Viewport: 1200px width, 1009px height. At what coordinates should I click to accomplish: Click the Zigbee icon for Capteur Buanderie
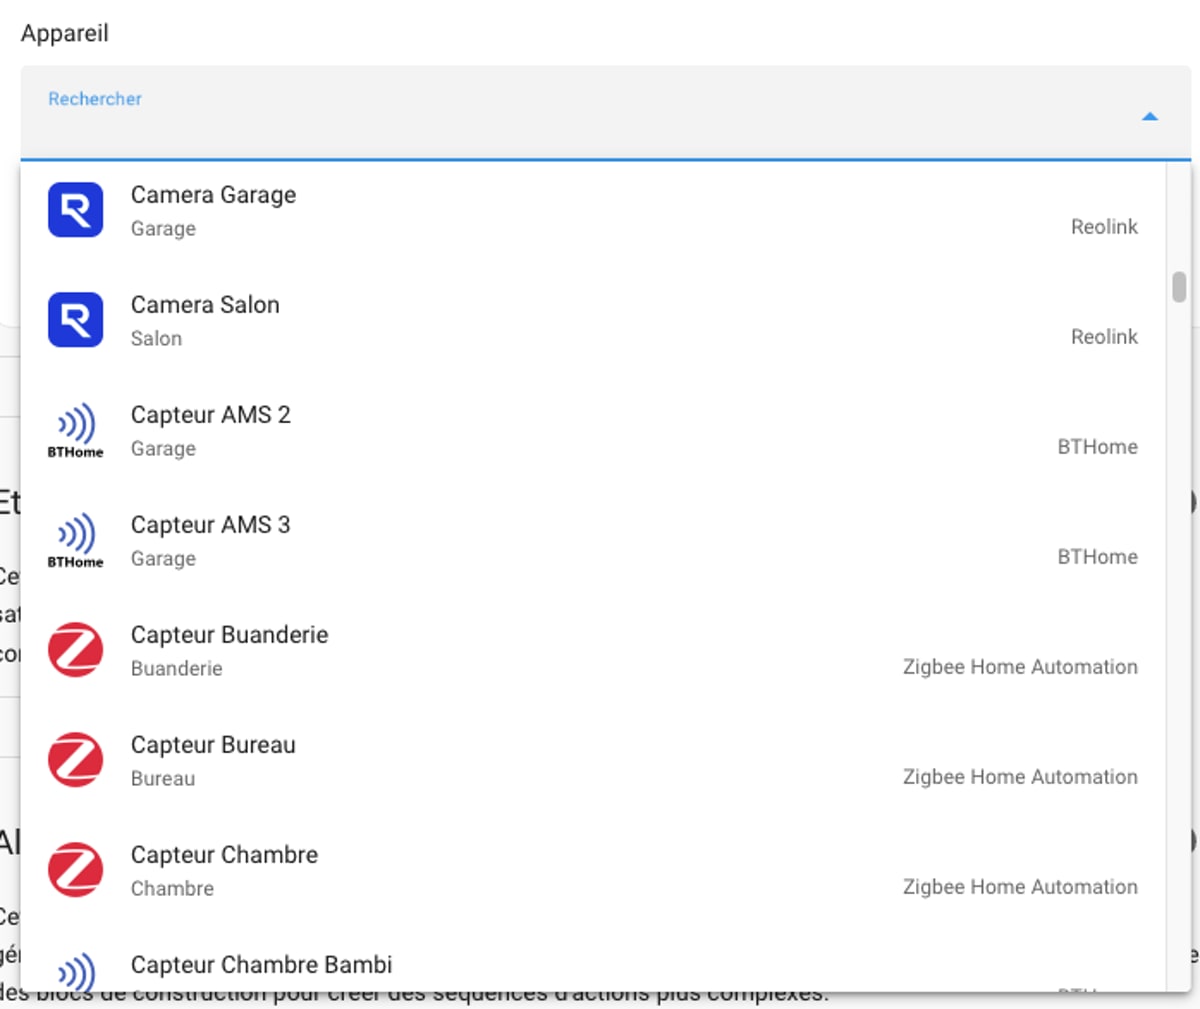tap(75, 650)
